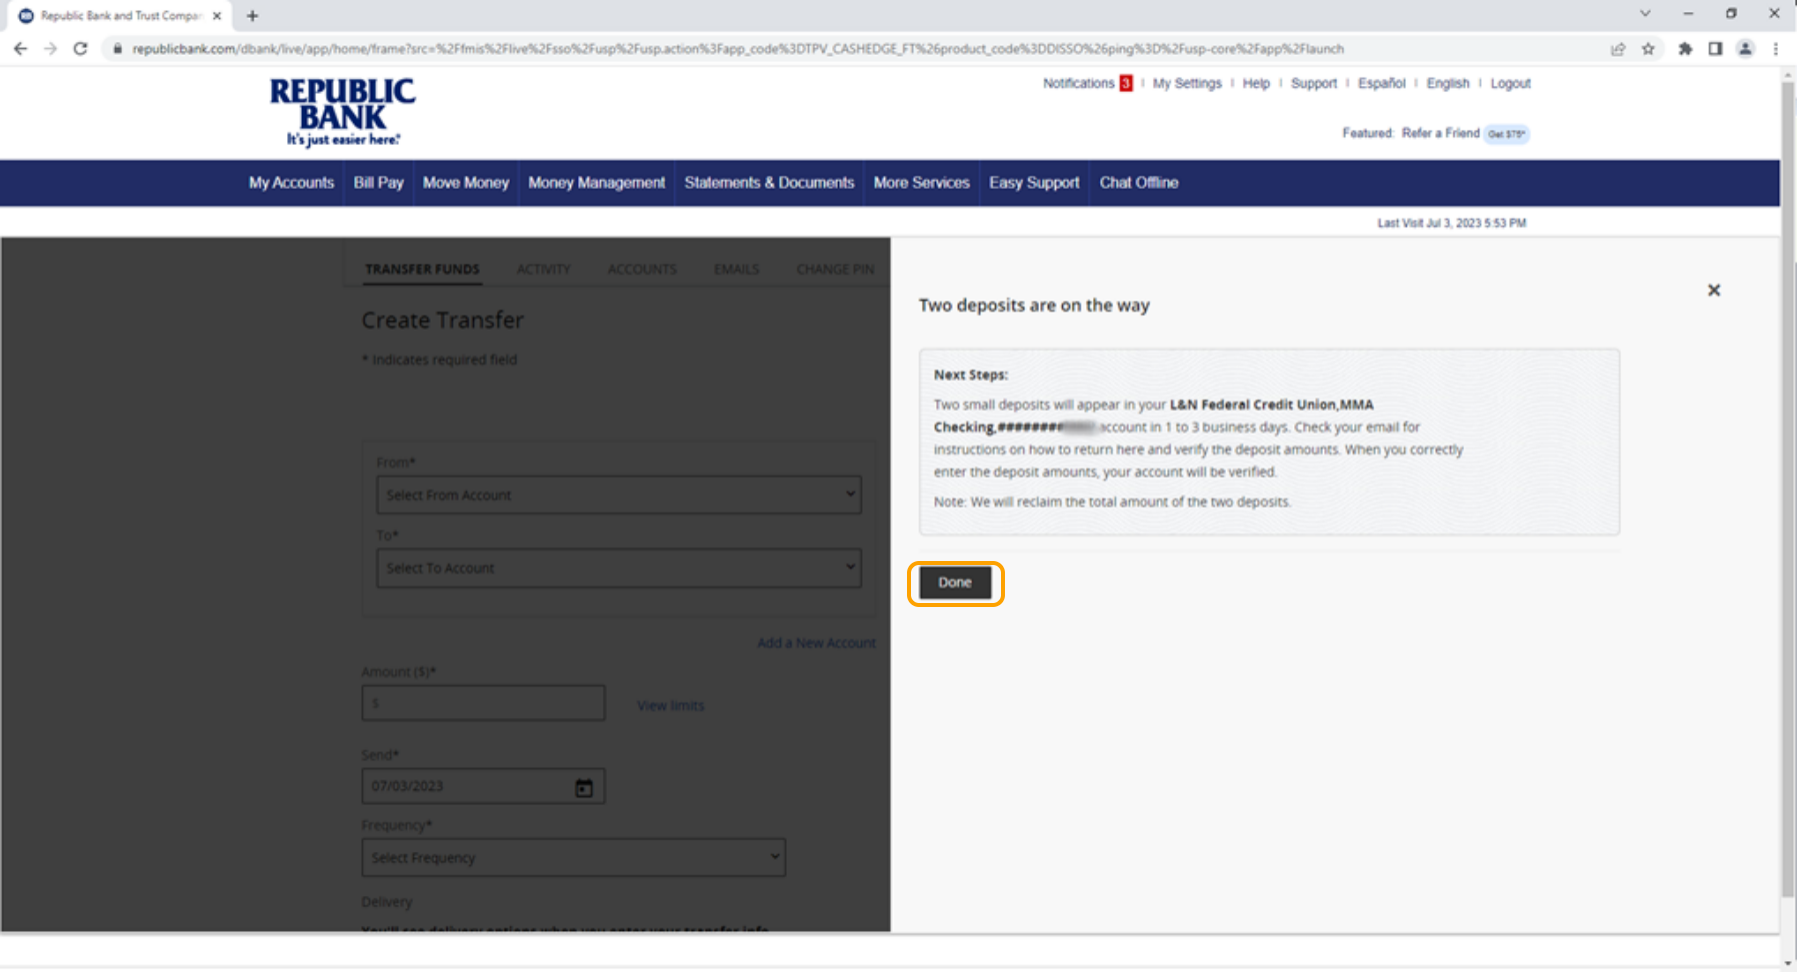Expand the Select From Account dropdown
Screen dimensions: 1797x972
619,495
